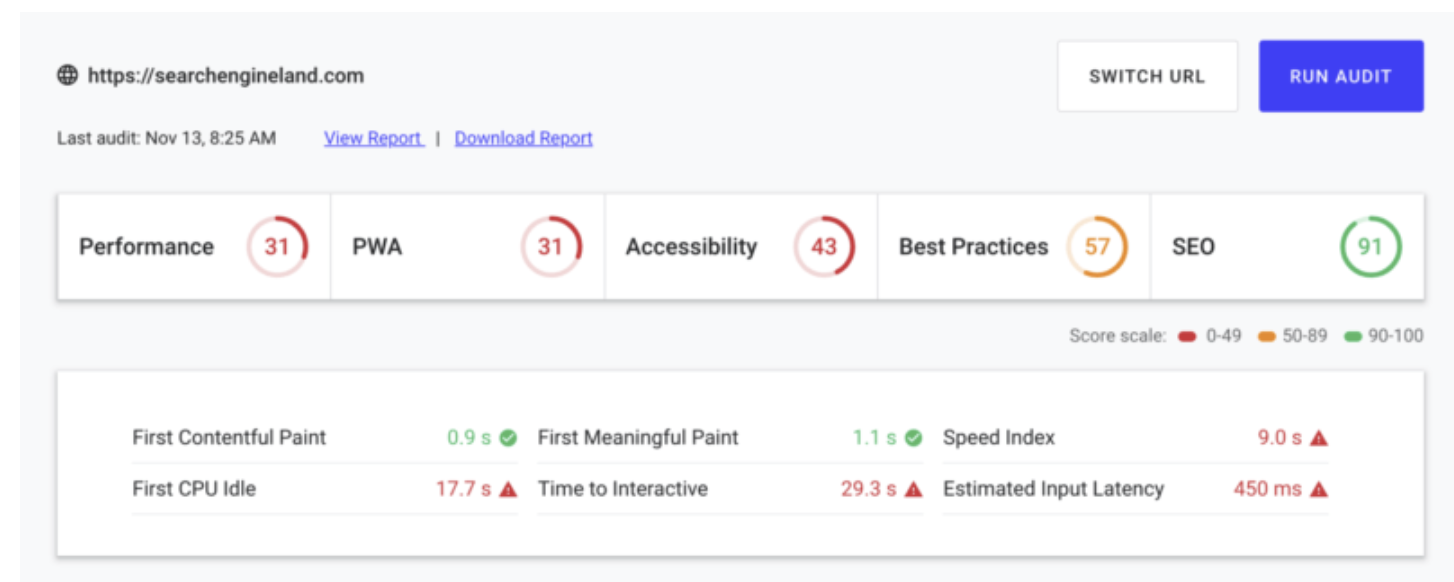The height and width of the screenshot is (582, 1454).
Task: Open the View Report link
Action: tap(373, 138)
